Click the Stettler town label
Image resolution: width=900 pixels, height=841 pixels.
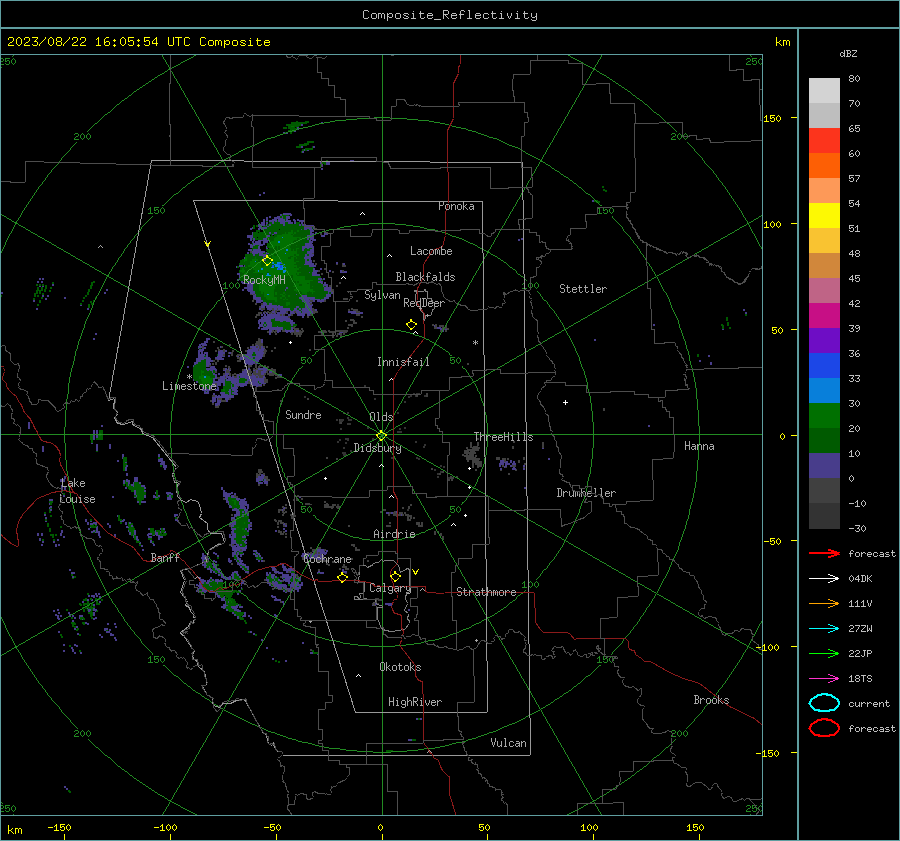click(583, 289)
